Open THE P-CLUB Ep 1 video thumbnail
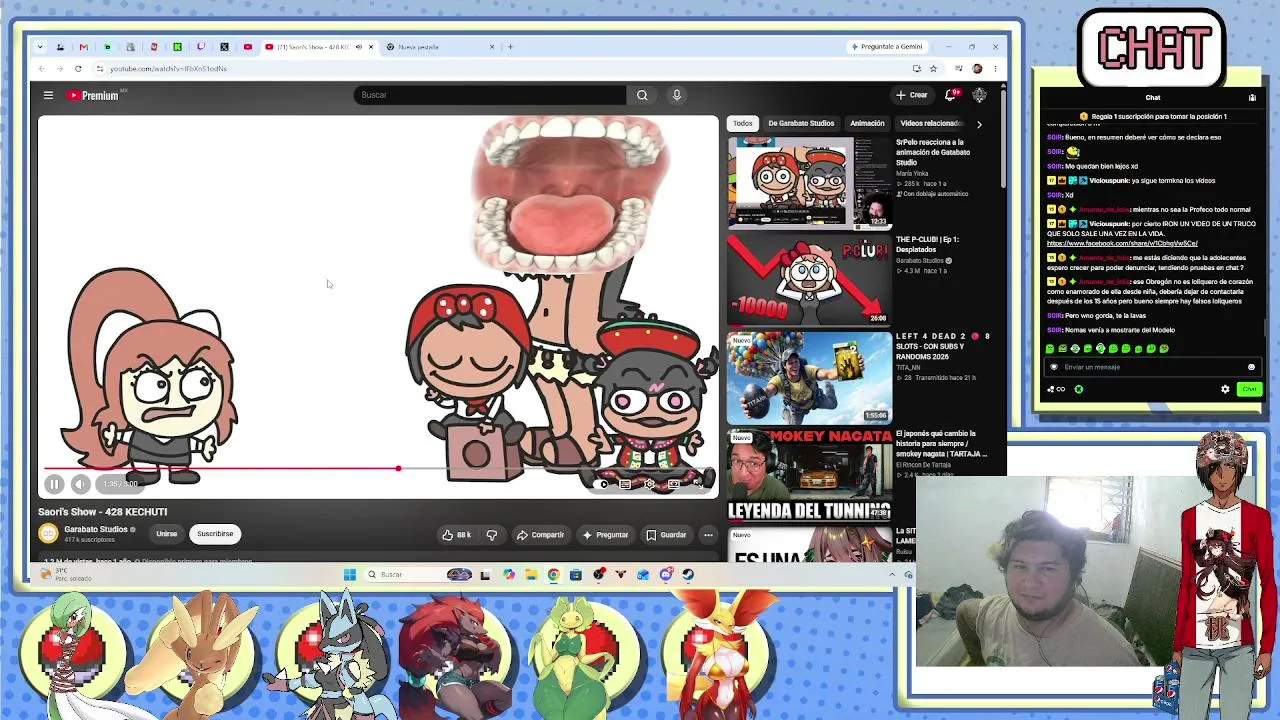The image size is (1280, 720). (809, 280)
